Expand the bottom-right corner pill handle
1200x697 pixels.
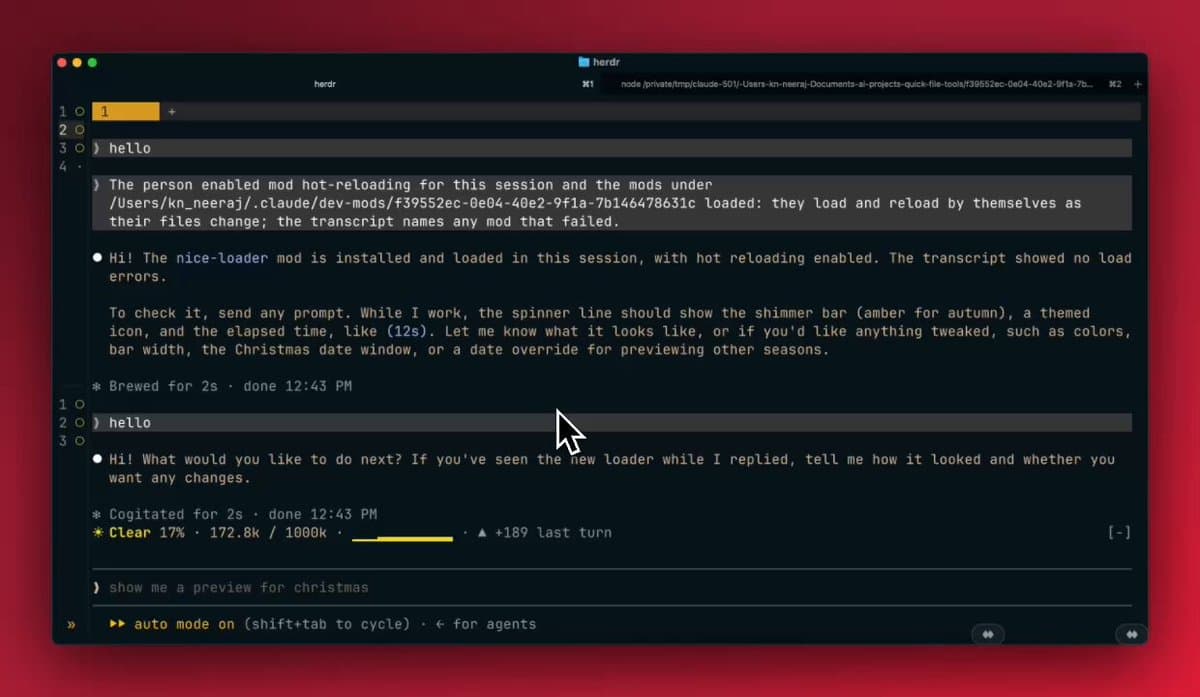tap(1131, 634)
